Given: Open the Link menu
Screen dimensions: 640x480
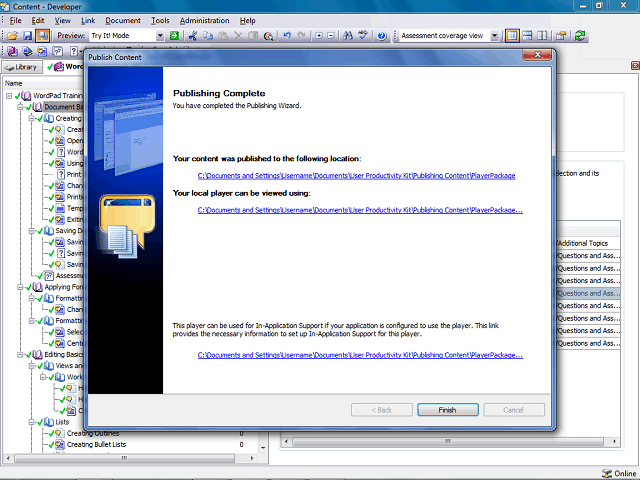Looking at the screenshot, I should click(88, 20).
